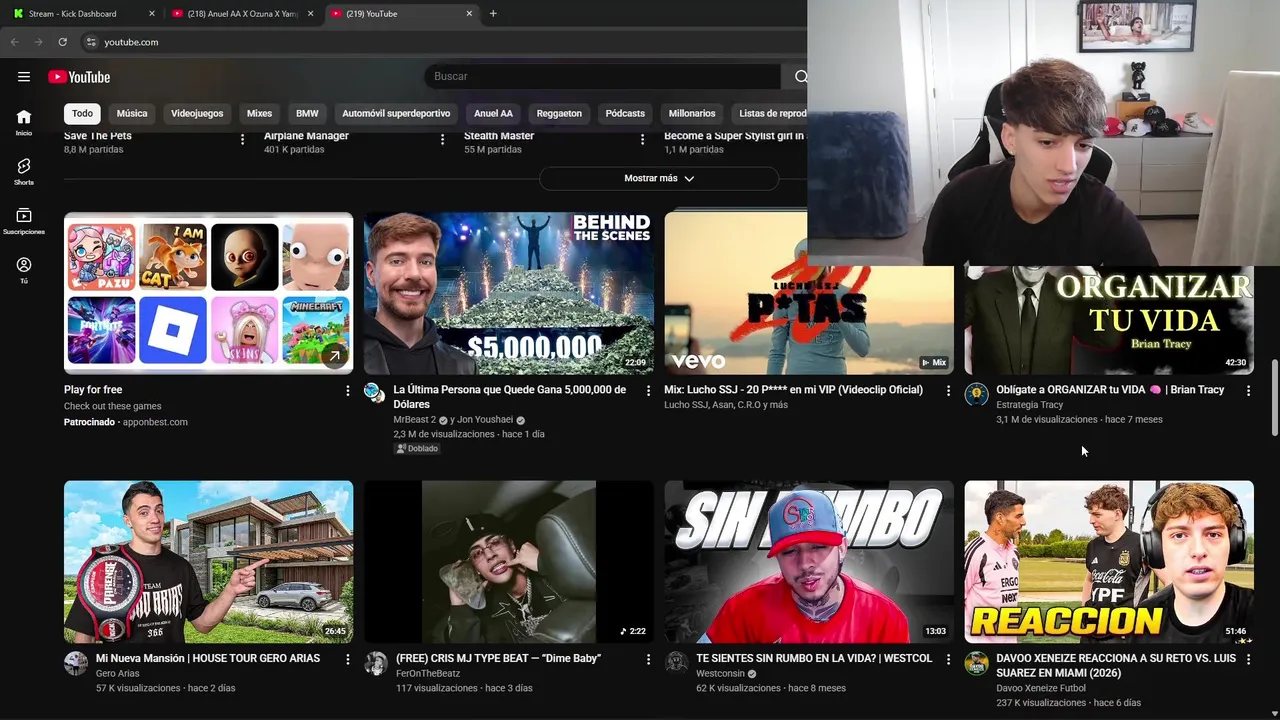Viewport: 1280px width, 720px height.
Task: Open the Tú profile section
Action: tap(24, 270)
